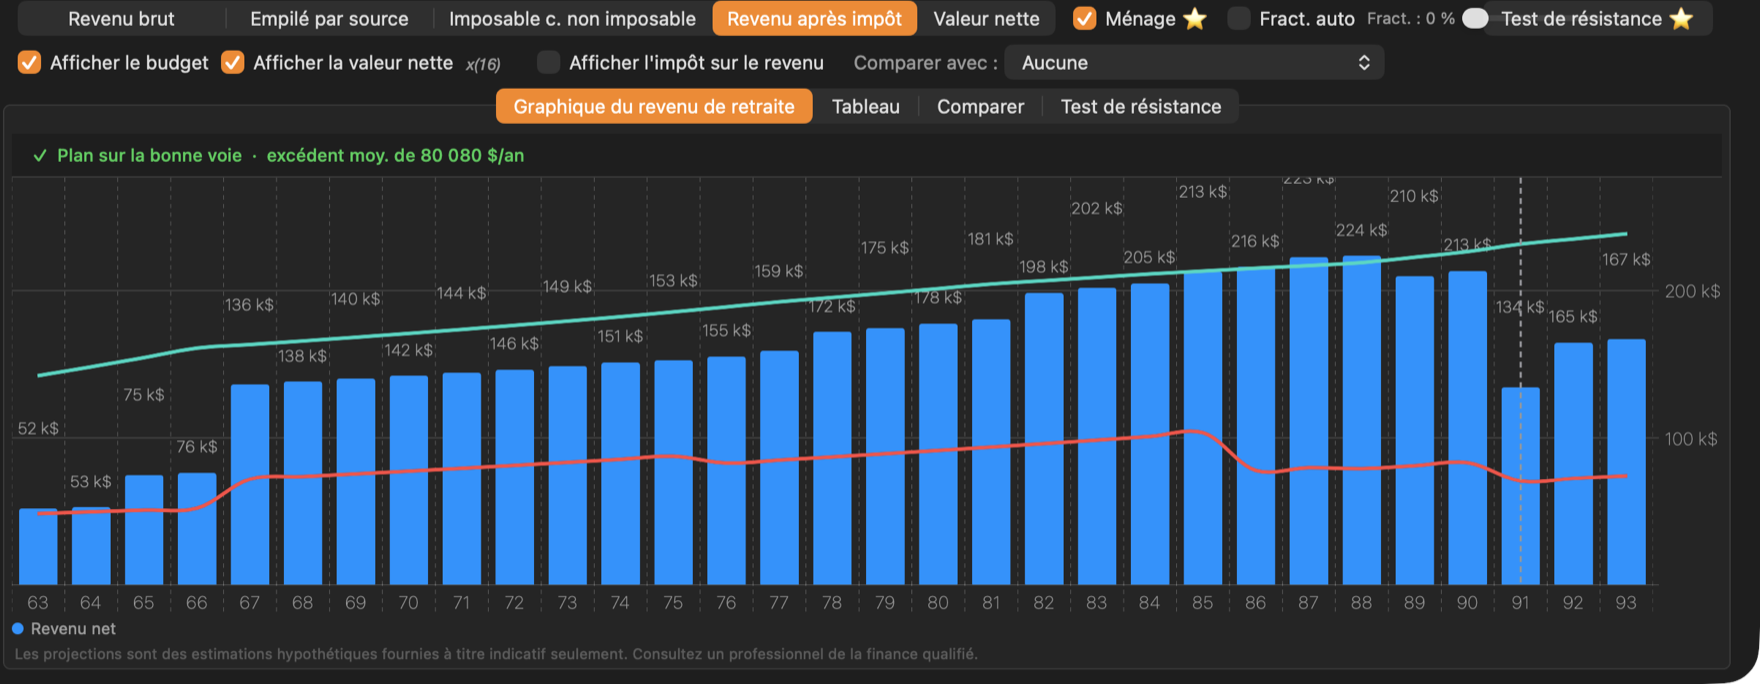Switch to the Revenu brut view
The image size is (1760, 684).
(x=121, y=19)
